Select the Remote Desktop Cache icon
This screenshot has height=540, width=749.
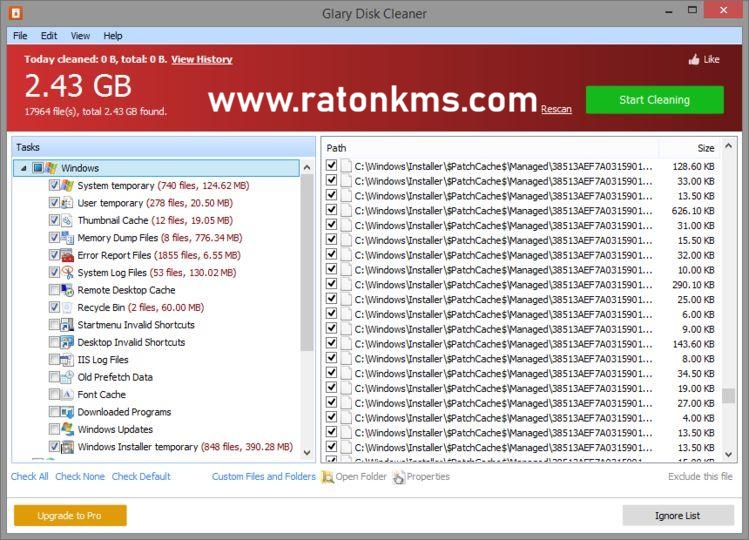(67, 290)
